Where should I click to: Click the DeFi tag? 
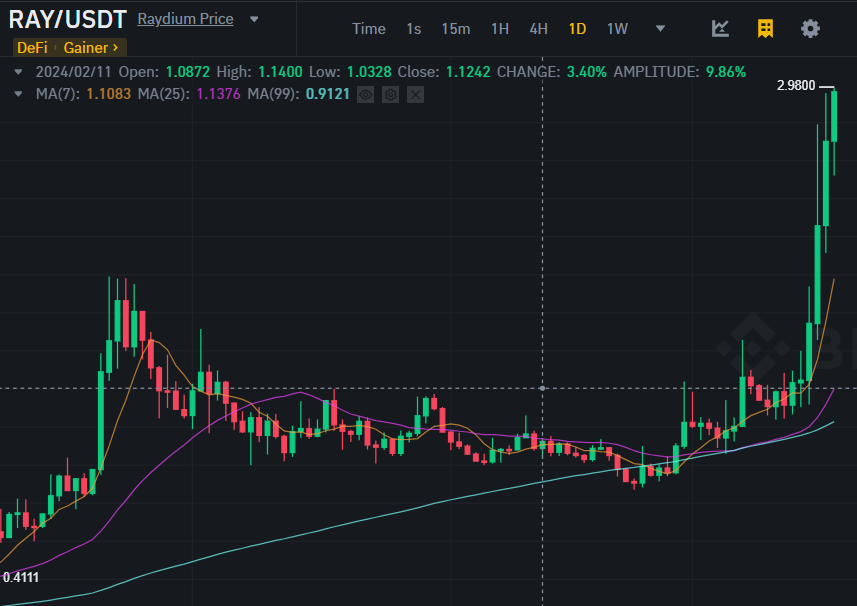pos(32,48)
